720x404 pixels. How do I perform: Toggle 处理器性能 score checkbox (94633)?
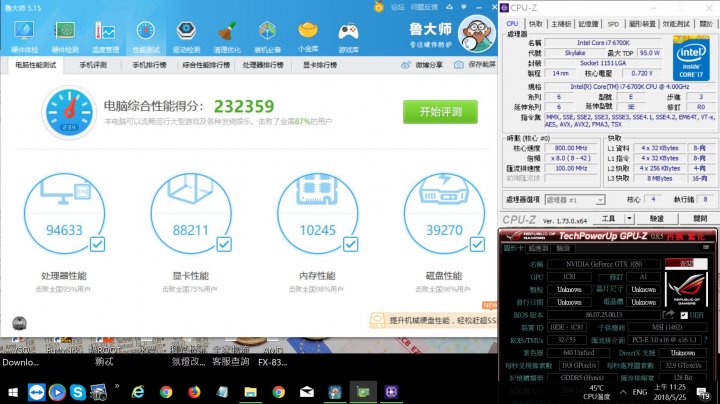click(97, 244)
